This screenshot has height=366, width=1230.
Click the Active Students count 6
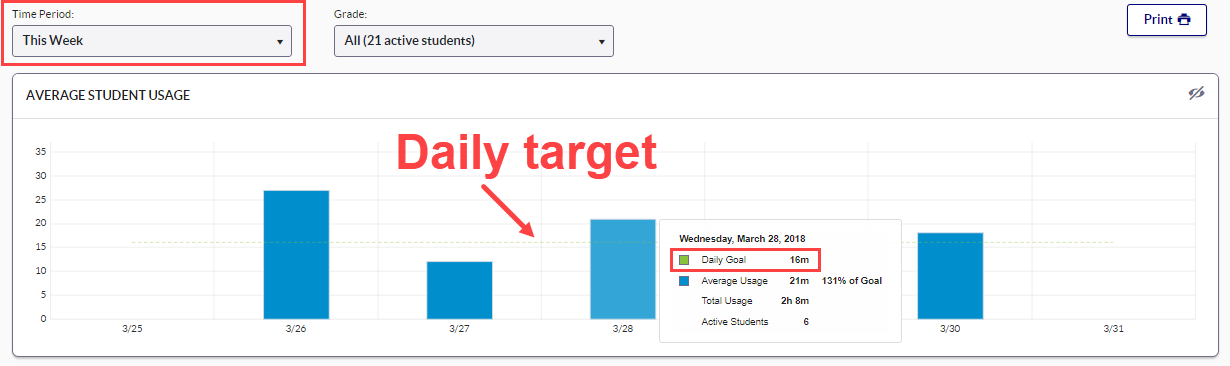[806, 322]
